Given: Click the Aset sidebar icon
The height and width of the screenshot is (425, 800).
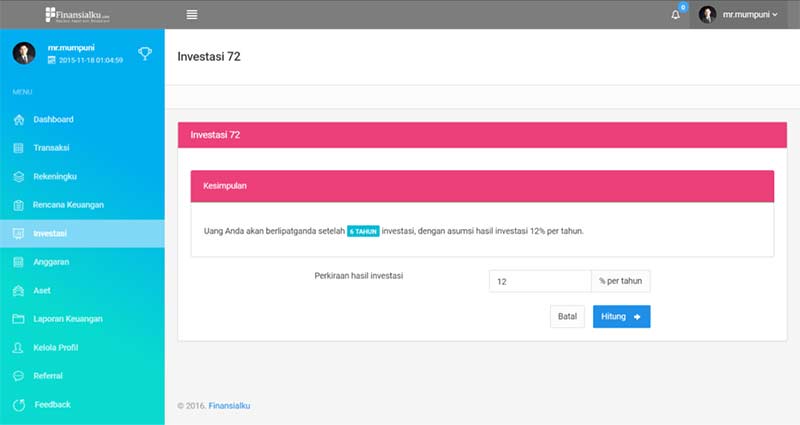Looking at the screenshot, I should click(18, 291).
